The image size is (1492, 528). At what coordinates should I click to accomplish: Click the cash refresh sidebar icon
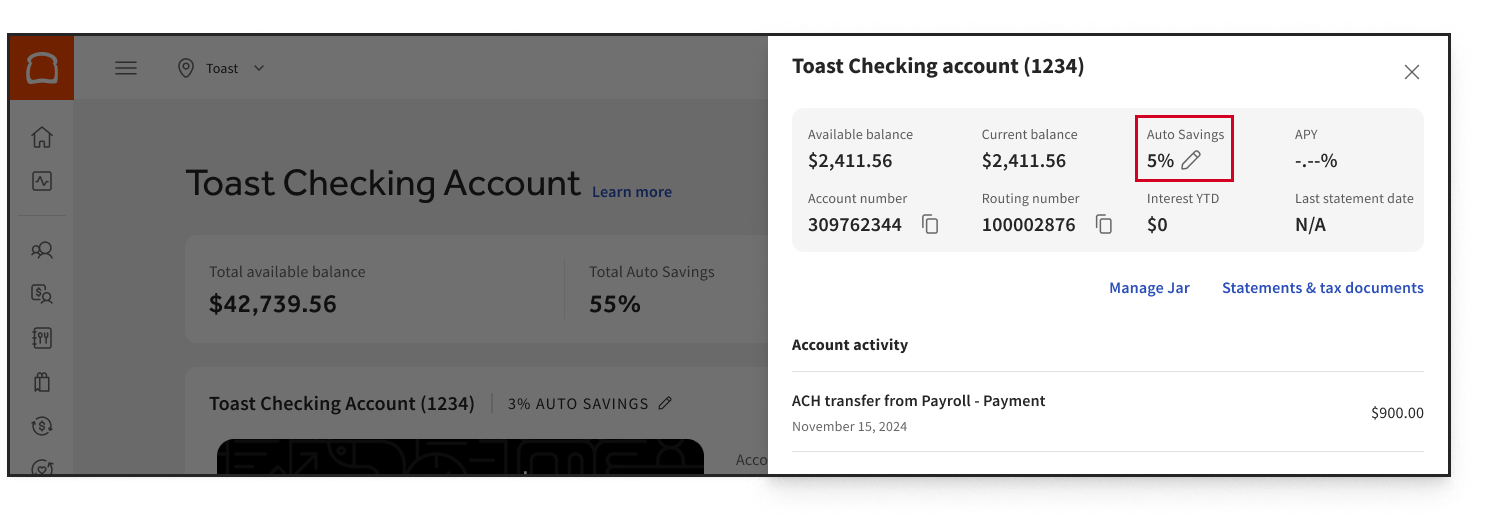(42, 425)
